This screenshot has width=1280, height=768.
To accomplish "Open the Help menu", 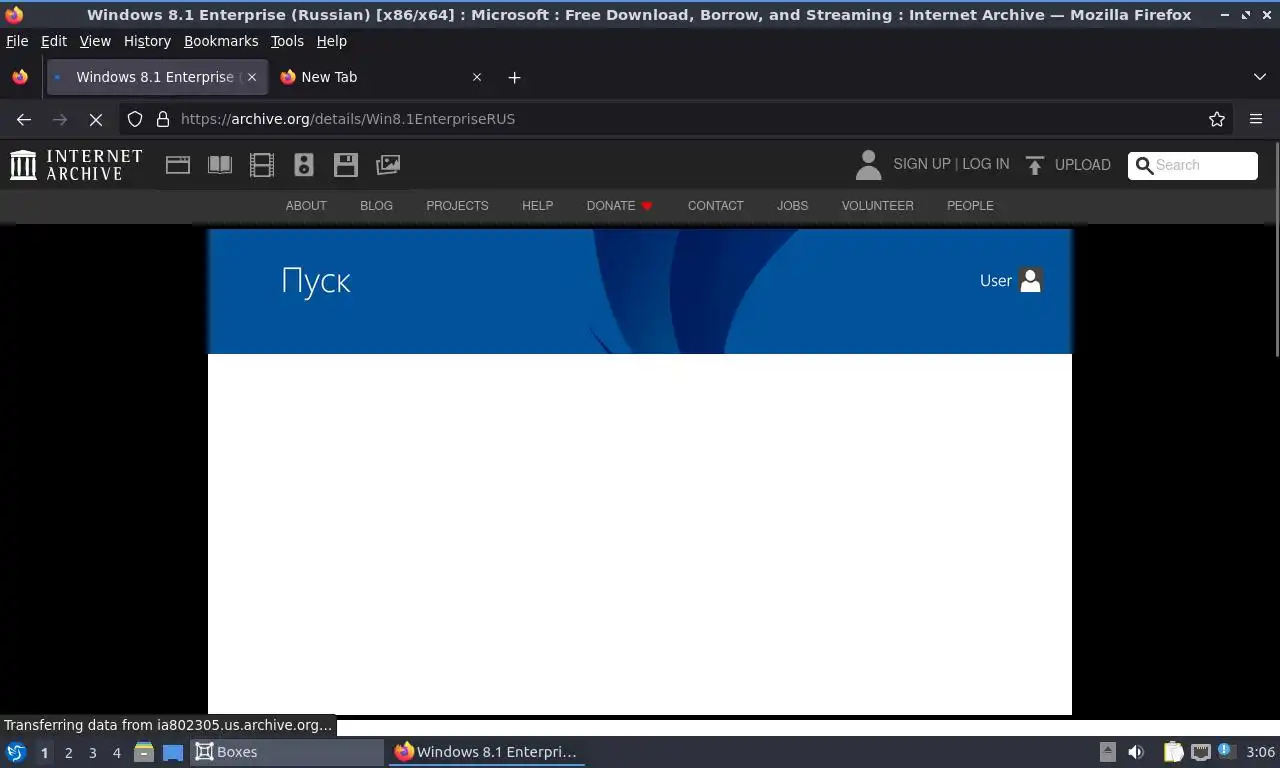I will click(x=331, y=41).
